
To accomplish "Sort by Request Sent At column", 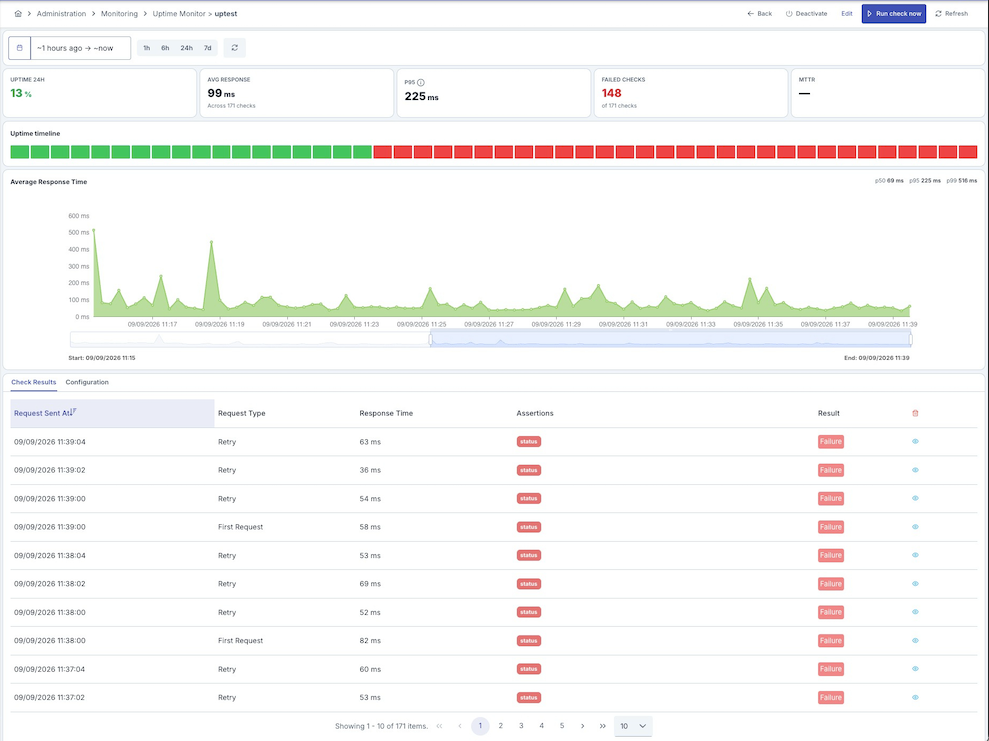I will [112, 413].
